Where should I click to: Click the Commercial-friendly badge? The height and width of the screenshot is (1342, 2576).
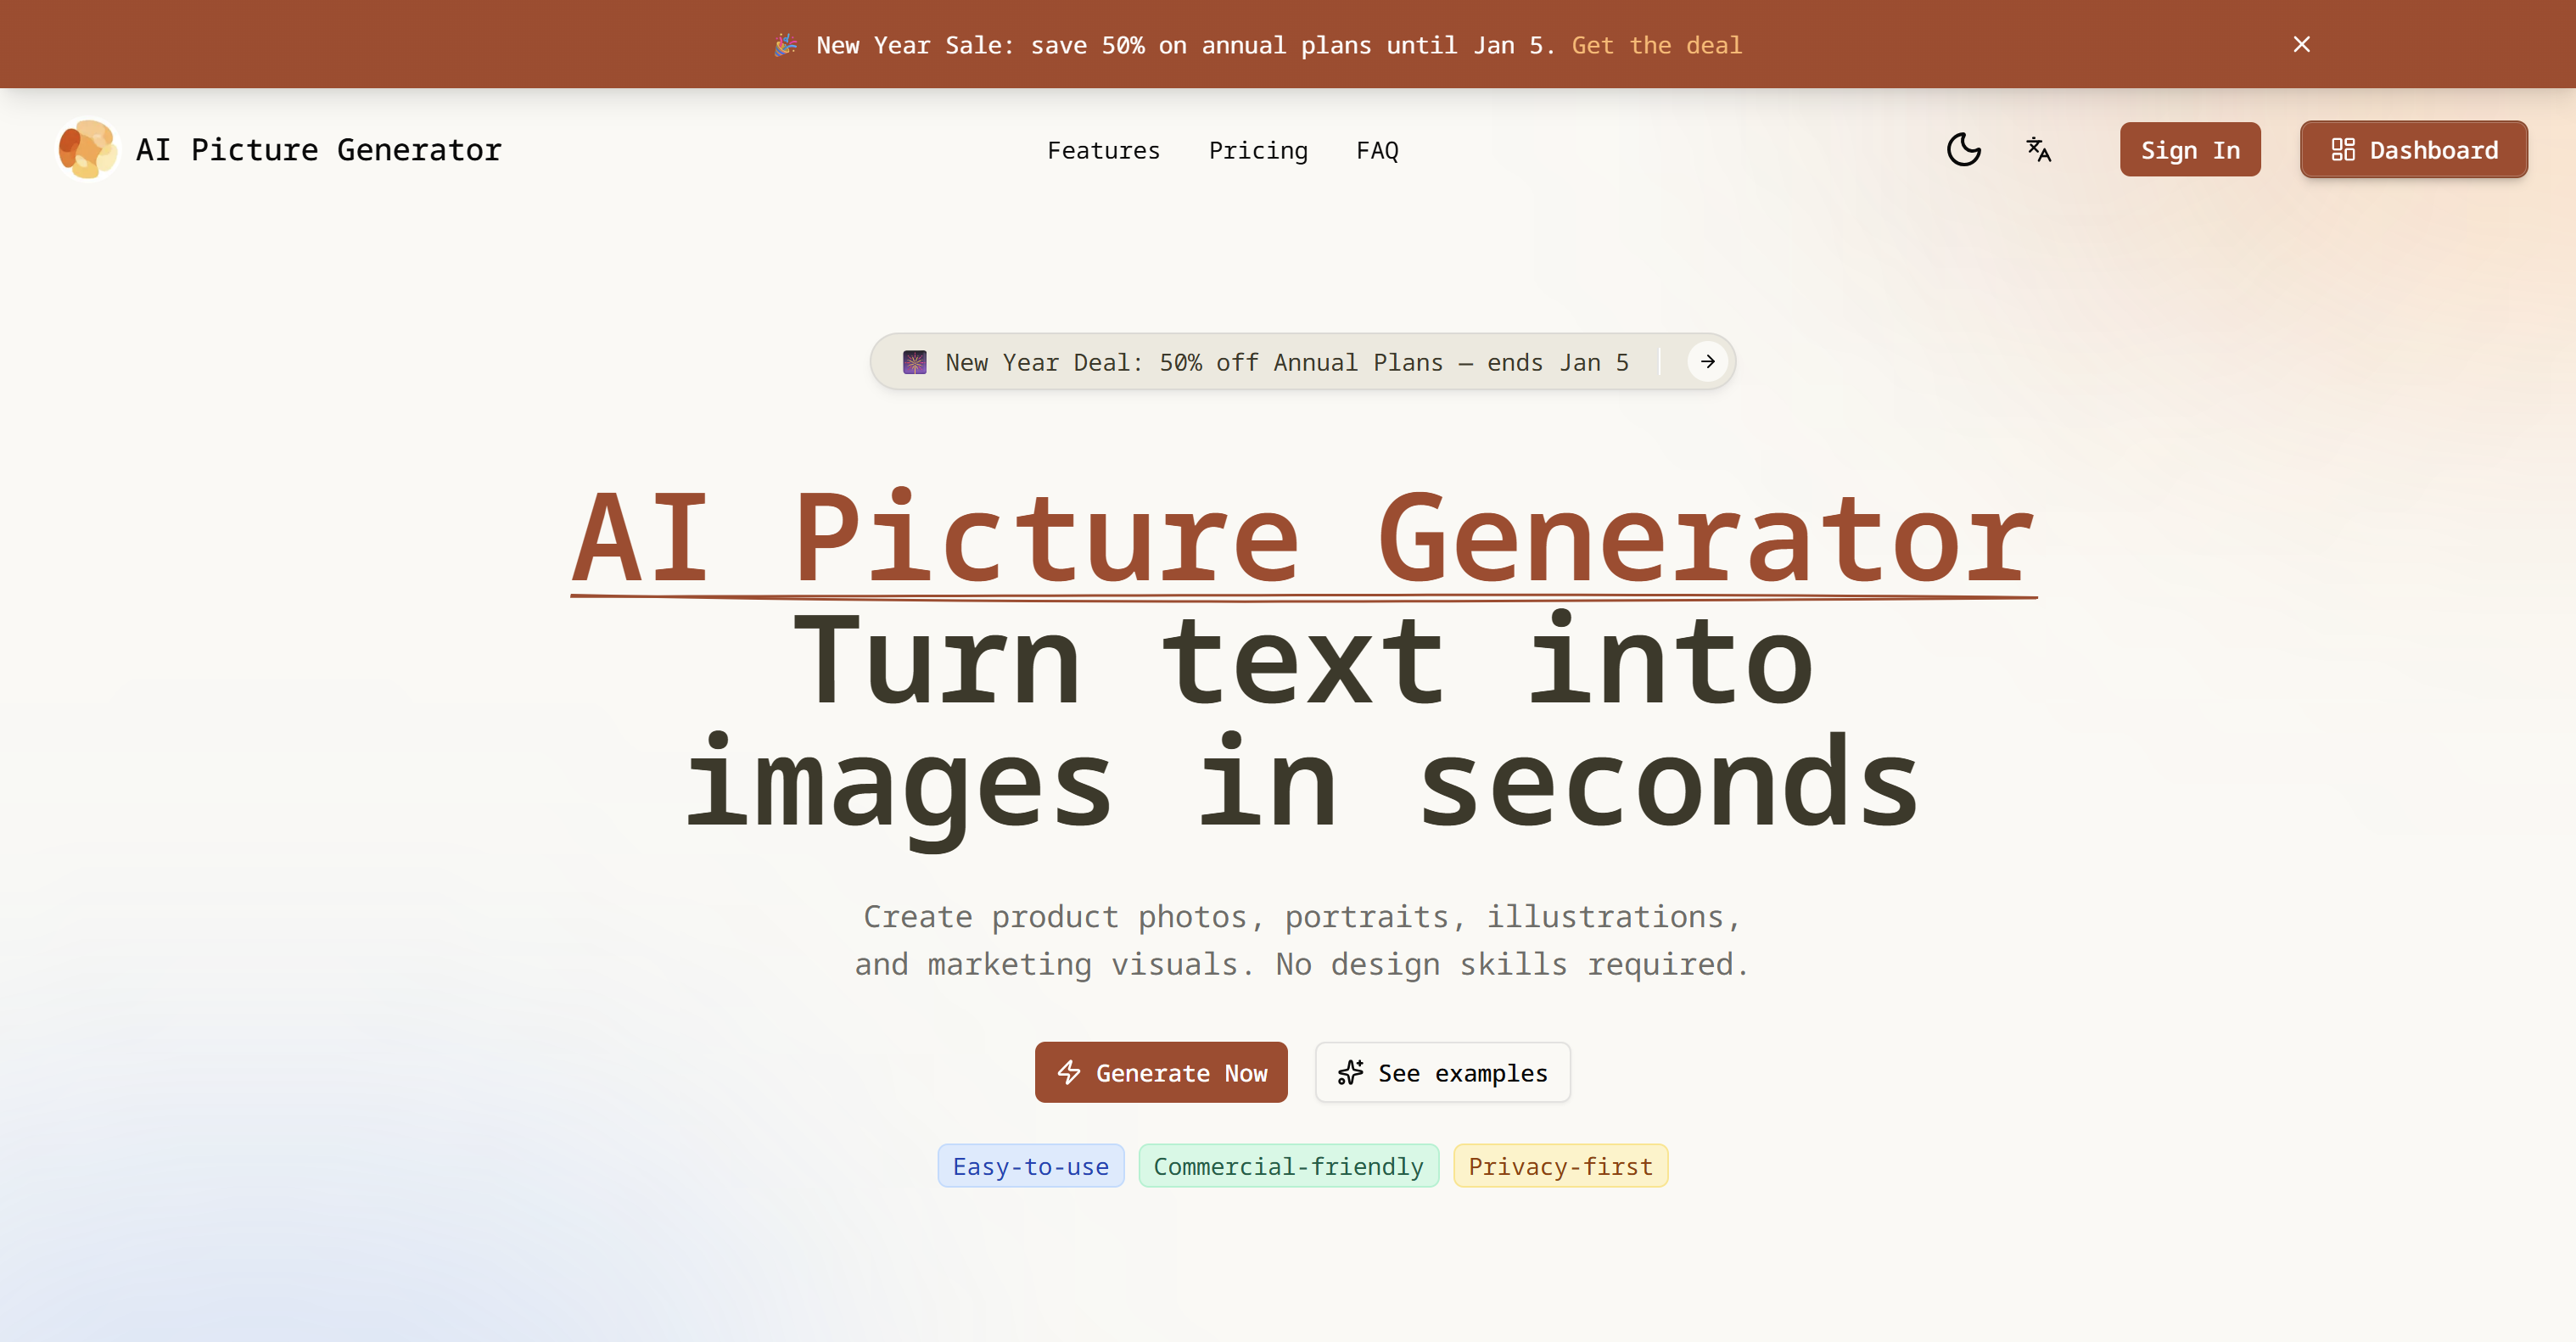pos(1288,1165)
